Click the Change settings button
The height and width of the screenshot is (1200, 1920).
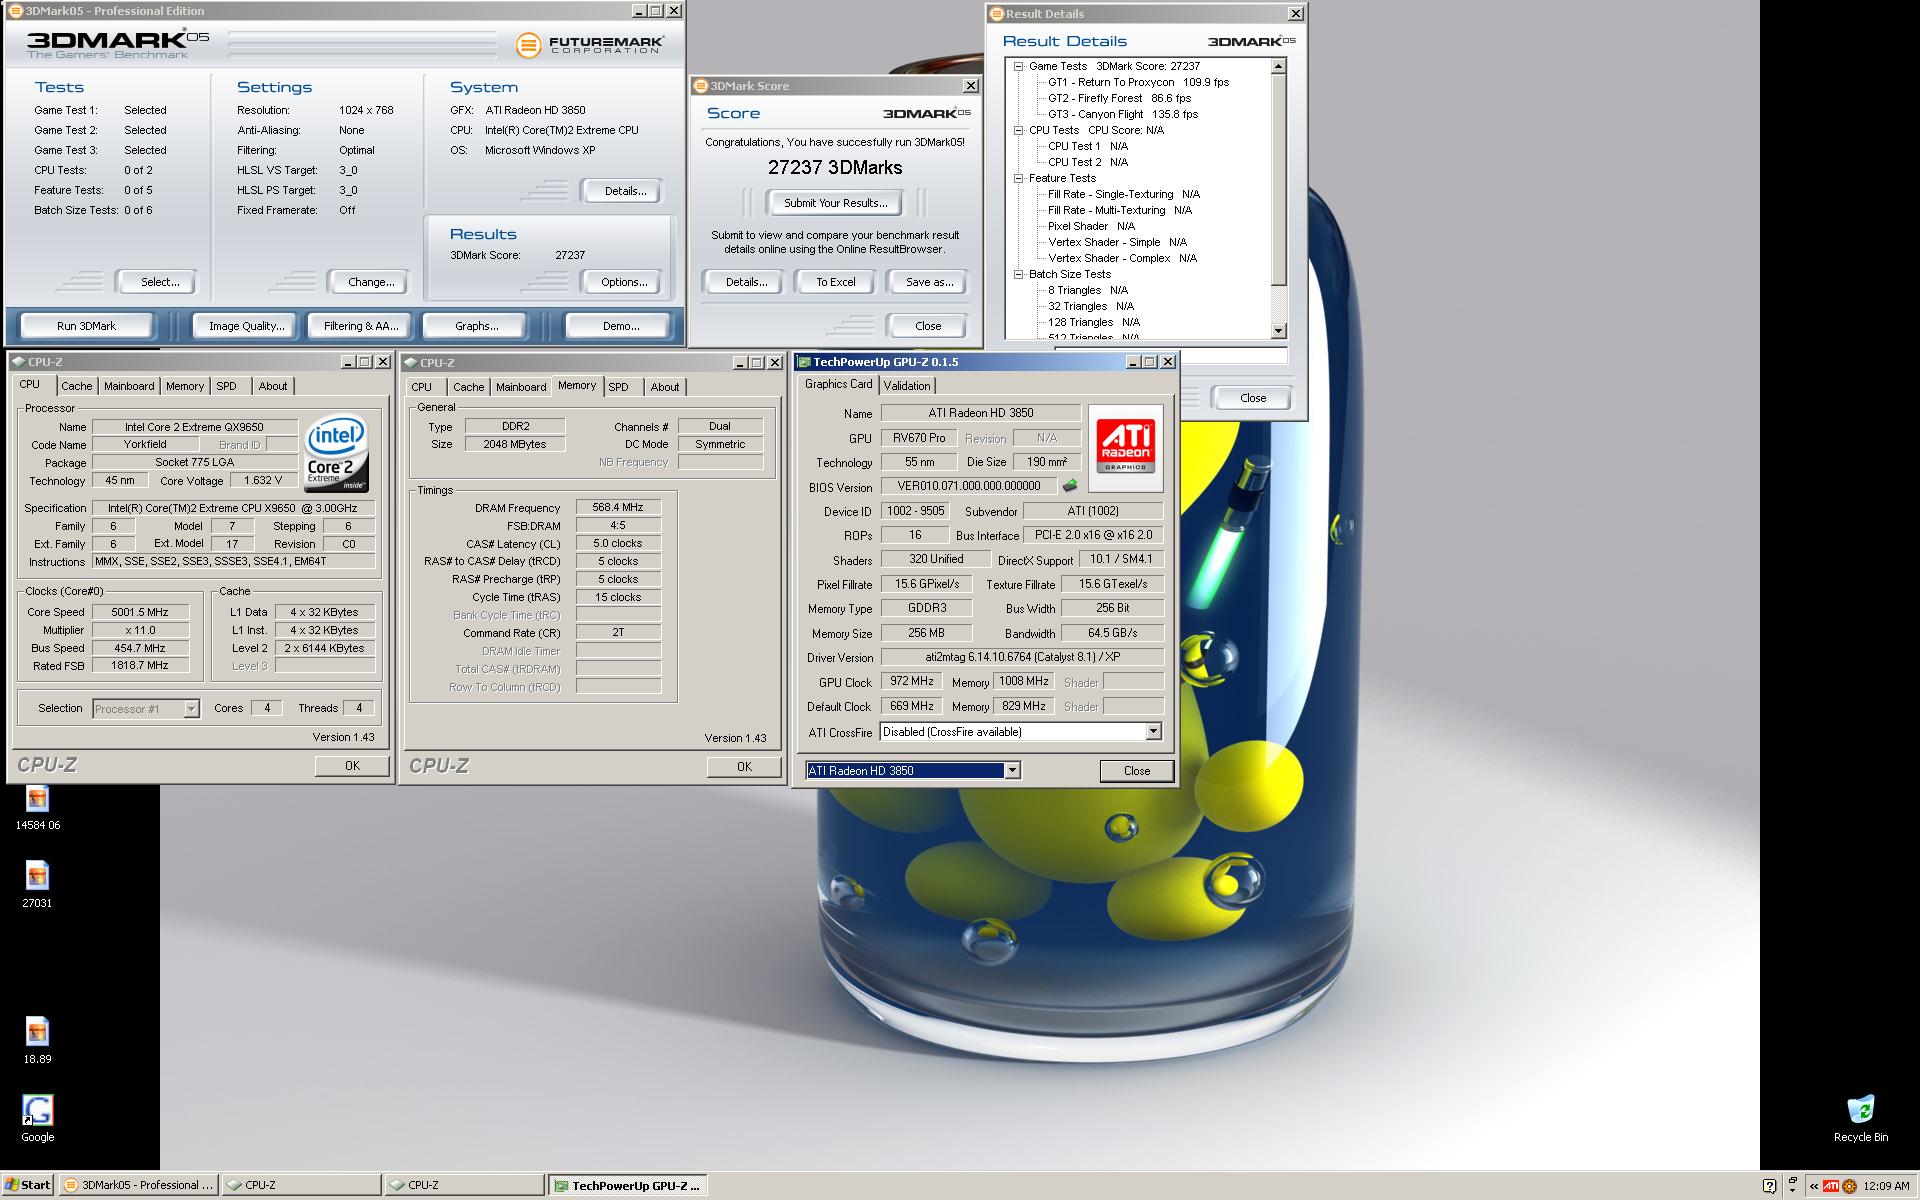(371, 282)
